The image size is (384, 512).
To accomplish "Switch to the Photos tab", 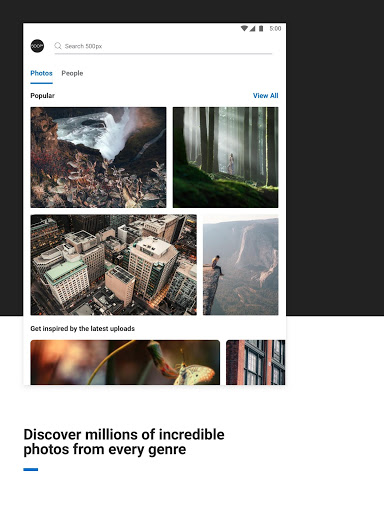I will [x=41, y=73].
